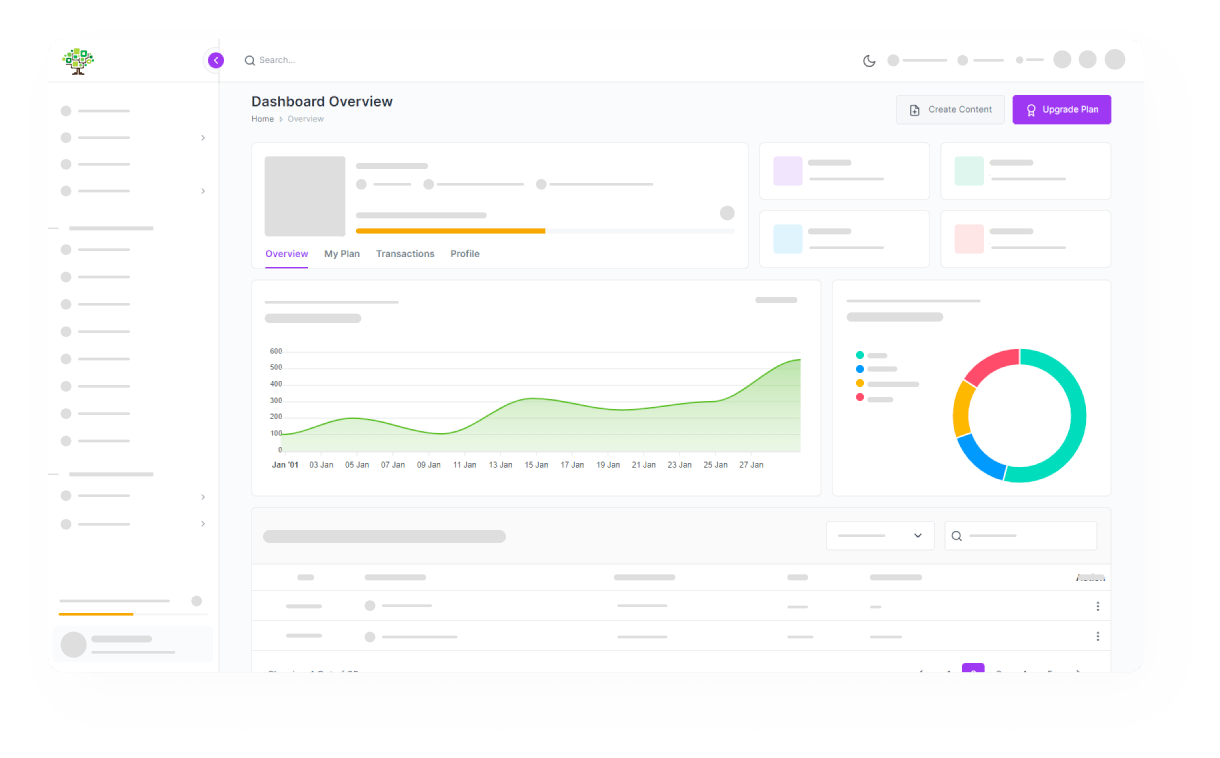
Task: Go to the Home breadcrumb link
Action: 262,119
